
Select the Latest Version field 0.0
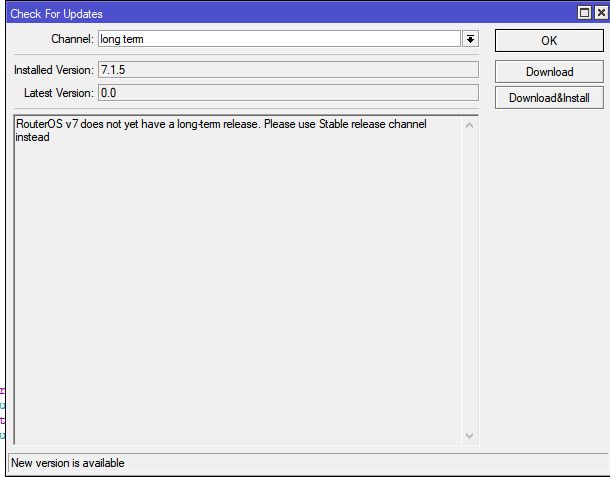click(288, 93)
